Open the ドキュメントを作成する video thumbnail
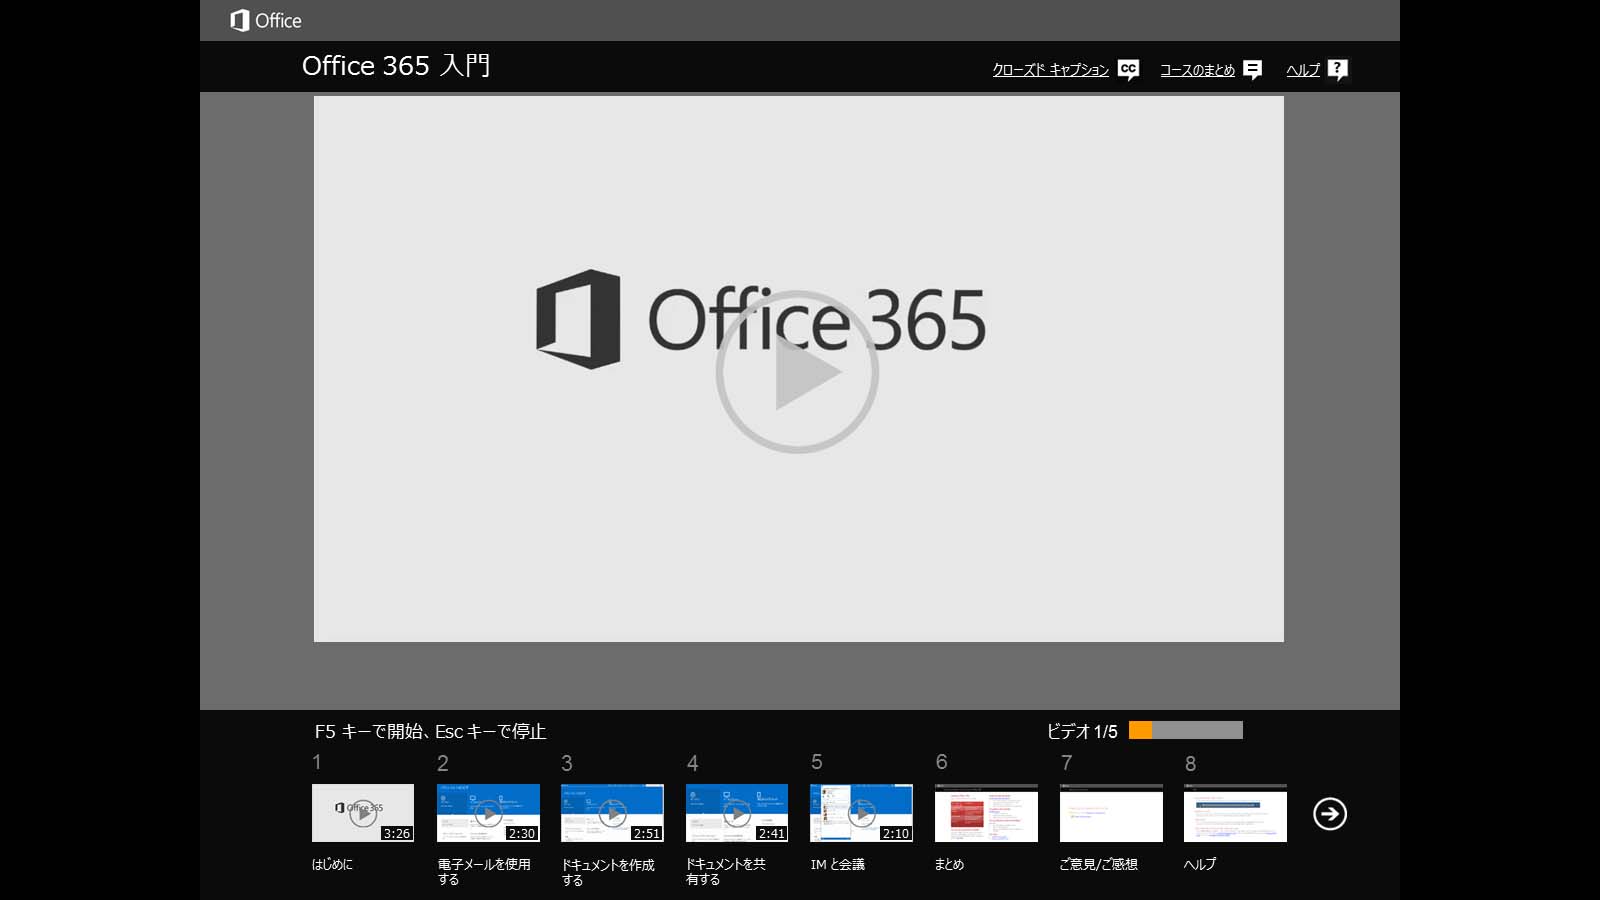Image resolution: width=1600 pixels, height=900 pixels. pos(612,813)
